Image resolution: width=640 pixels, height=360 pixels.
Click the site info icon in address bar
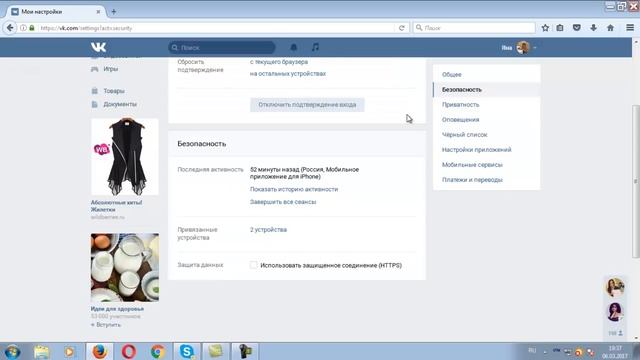point(23,28)
